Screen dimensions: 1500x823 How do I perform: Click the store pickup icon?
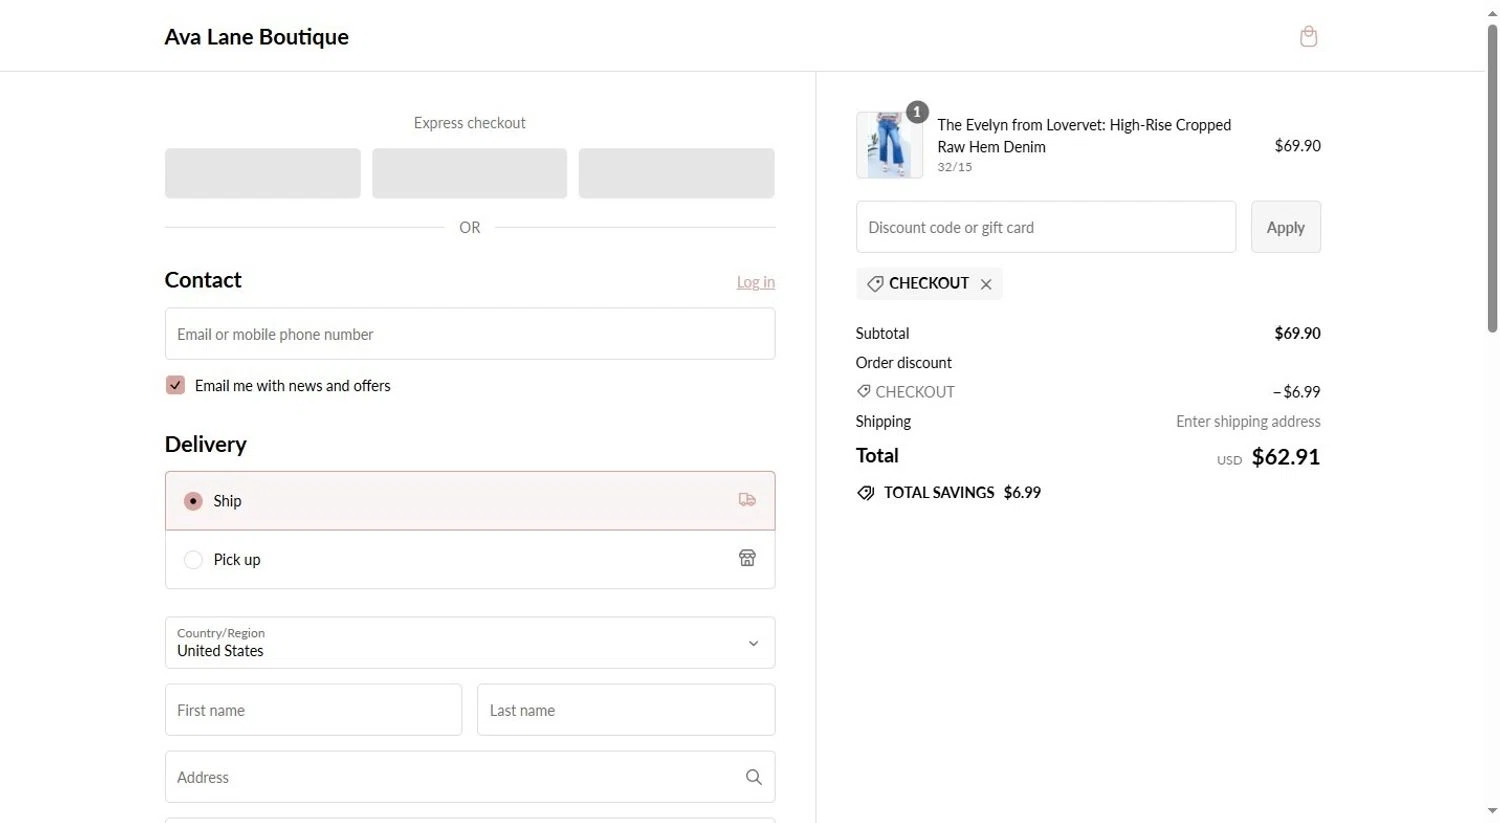tap(747, 558)
